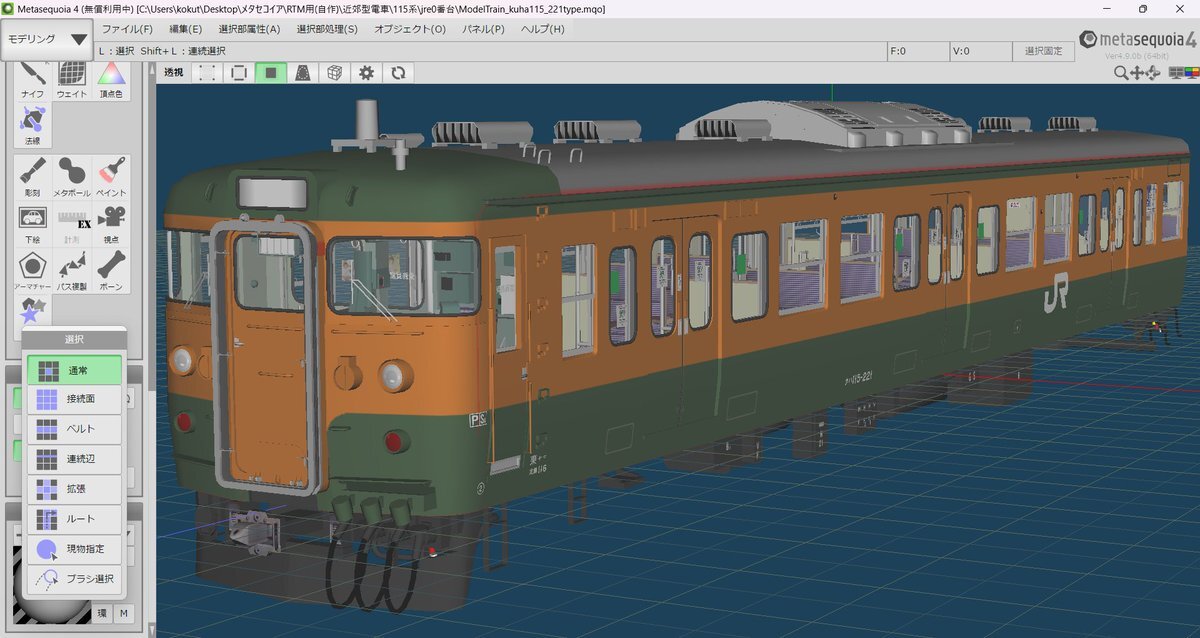
Task: Click the V:0 vertex count field
Action: click(x=979, y=51)
